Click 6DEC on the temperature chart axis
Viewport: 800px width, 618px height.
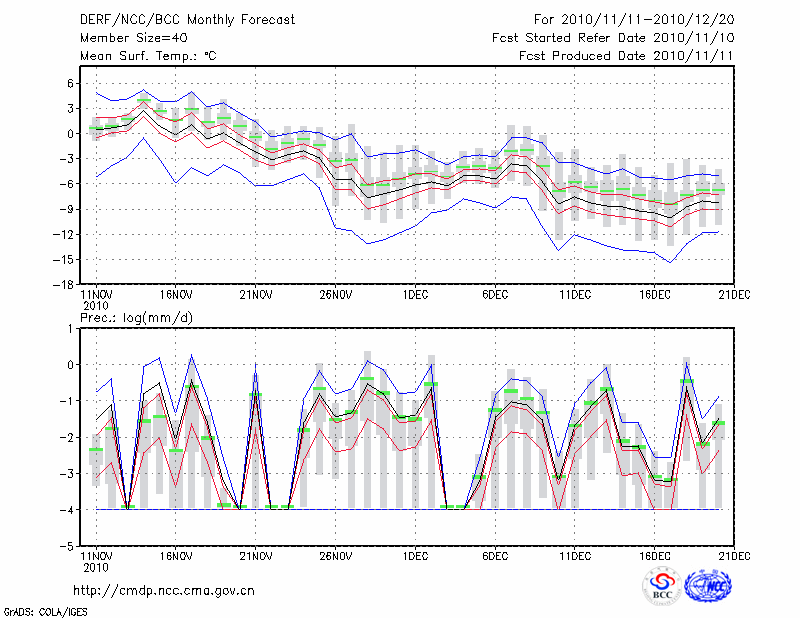click(x=495, y=296)
